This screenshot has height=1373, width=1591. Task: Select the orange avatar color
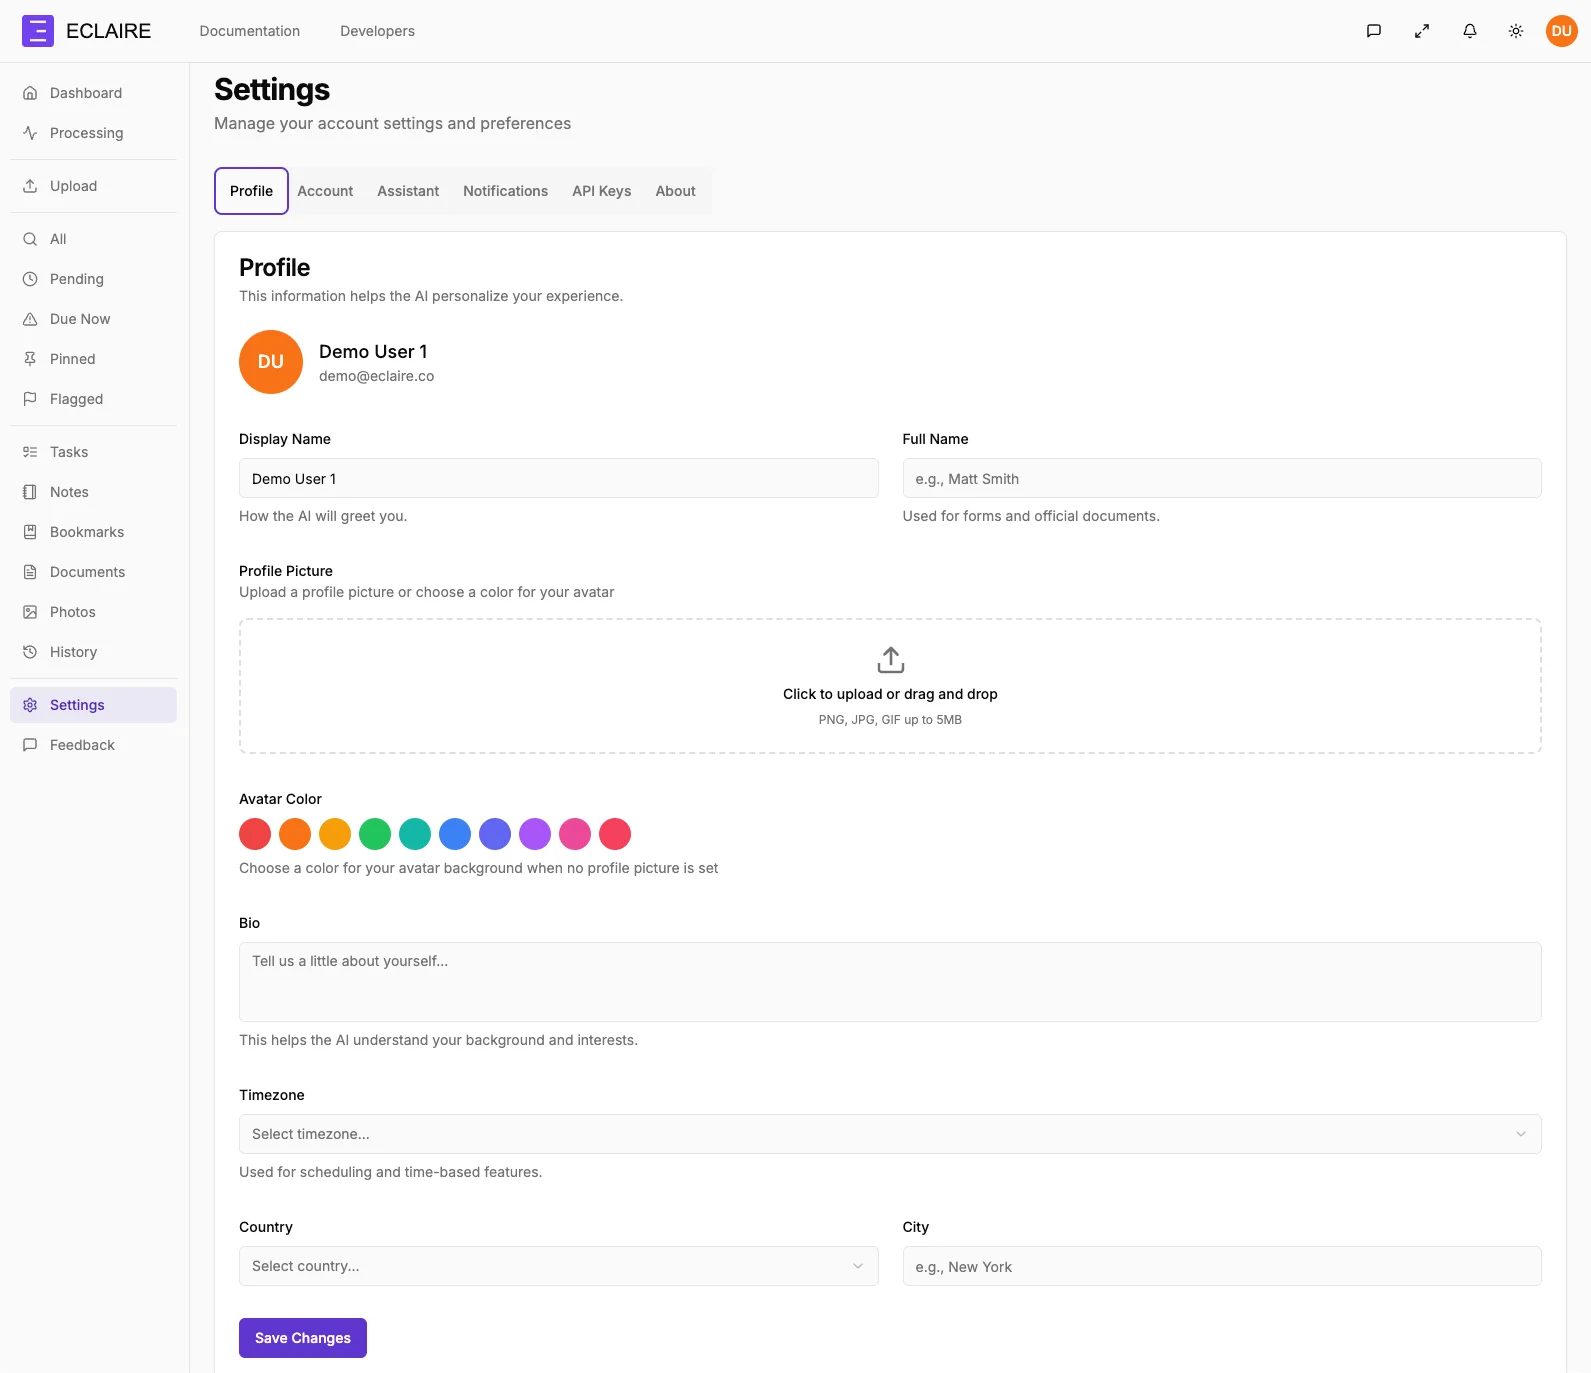tap(295, 834)
